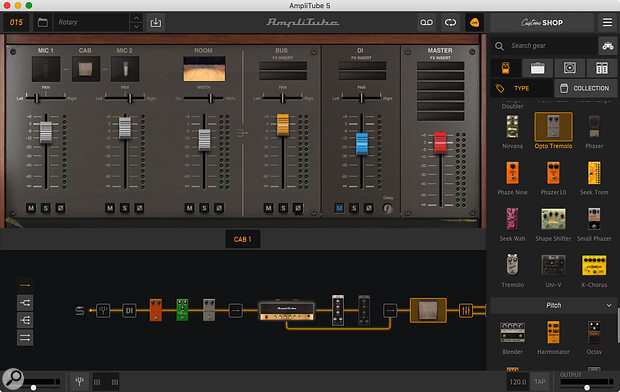Screen dimensions: 620x392
Task: Select the amp head in signal chain
Action: click(x=287, y=310)
